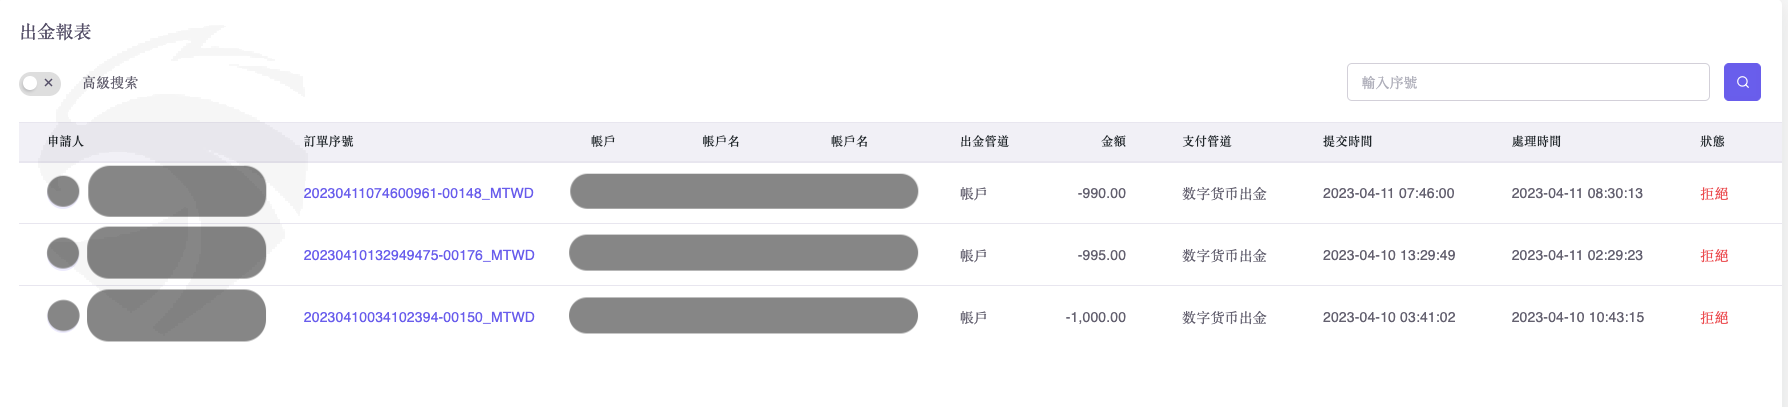Viewport: 1788px width, 407px height.
Task: Click the 訂單序號 column header
Action: [x=329, y=141]
